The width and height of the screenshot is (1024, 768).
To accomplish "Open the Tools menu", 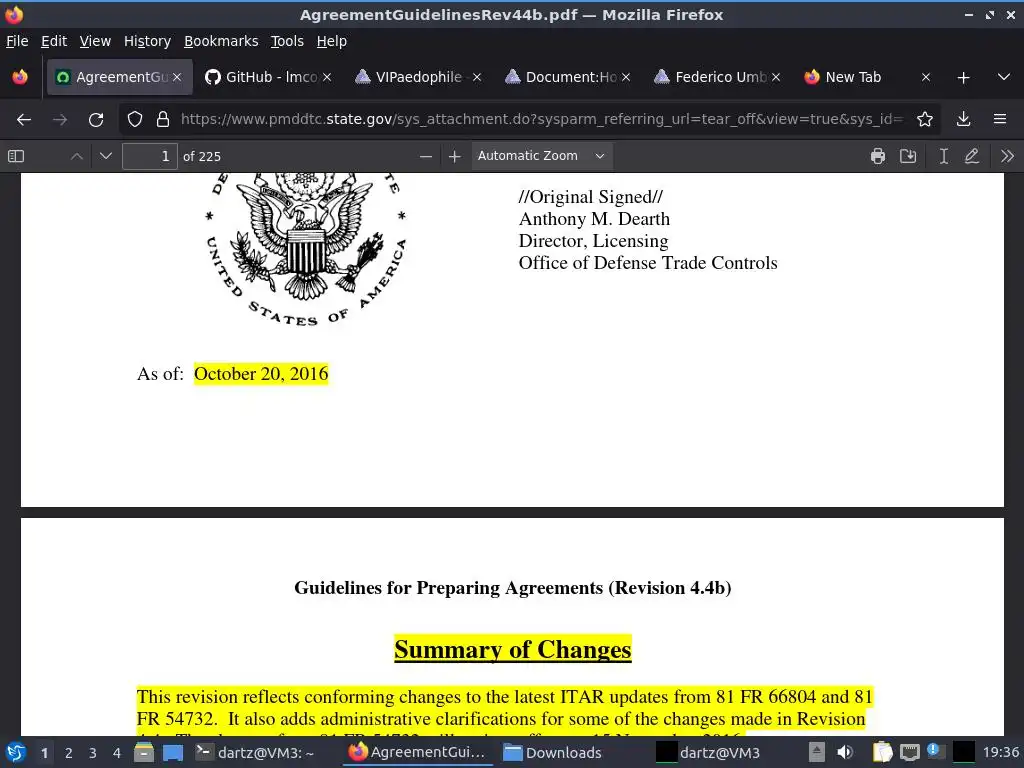I will [x=287, y=41].
